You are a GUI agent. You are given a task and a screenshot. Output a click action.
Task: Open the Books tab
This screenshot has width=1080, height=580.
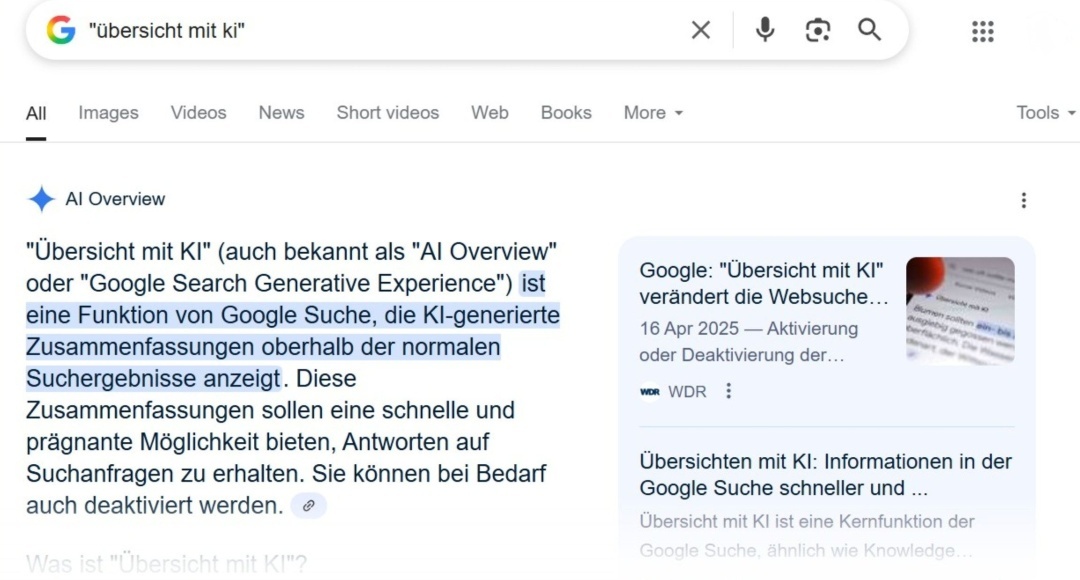click(566, 113)
